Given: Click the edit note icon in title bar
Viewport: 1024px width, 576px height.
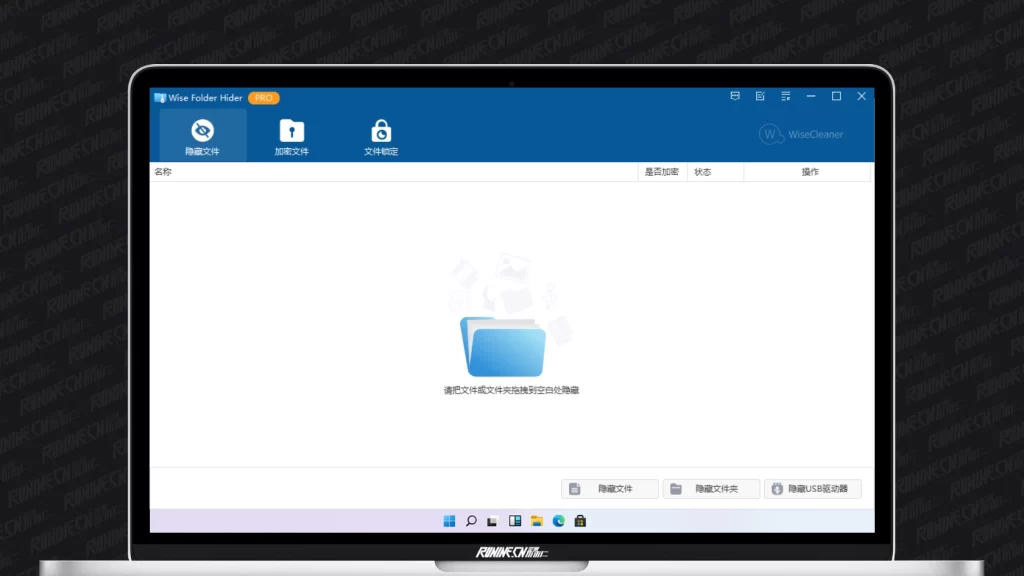Looking at the screenshot, I should pos(760,97).
